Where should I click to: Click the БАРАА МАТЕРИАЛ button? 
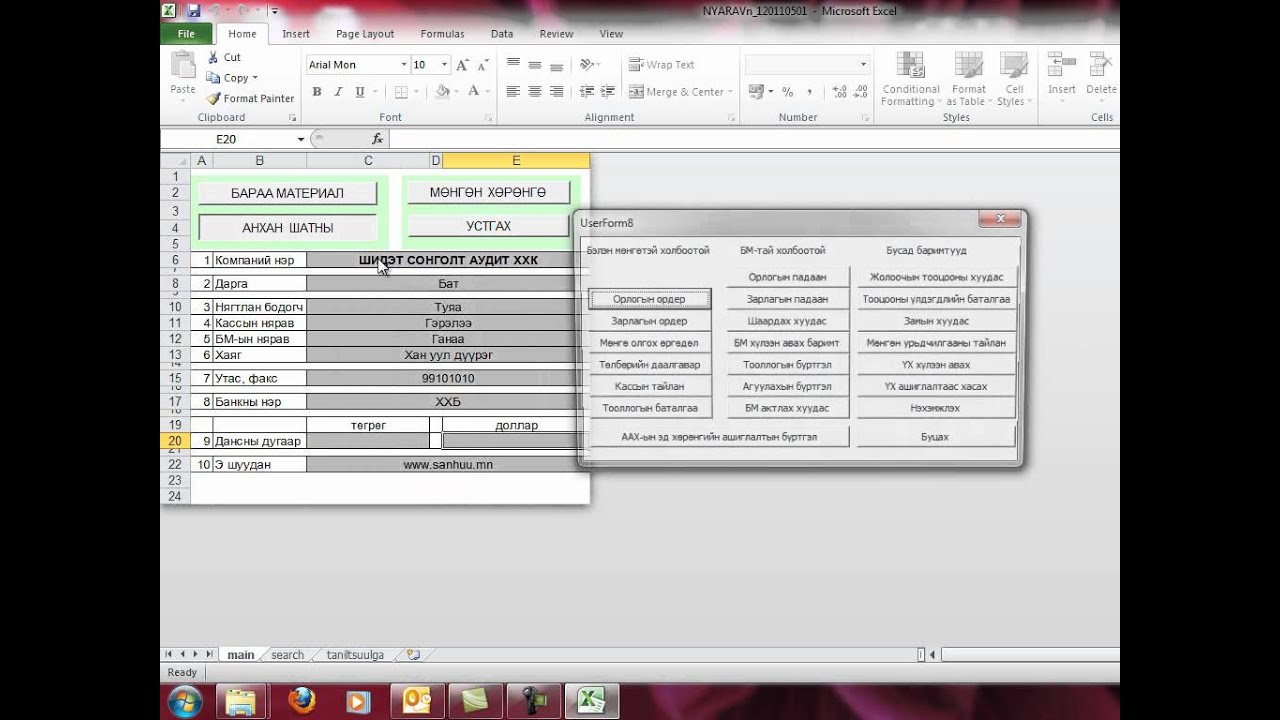click(x=287, y=193)
